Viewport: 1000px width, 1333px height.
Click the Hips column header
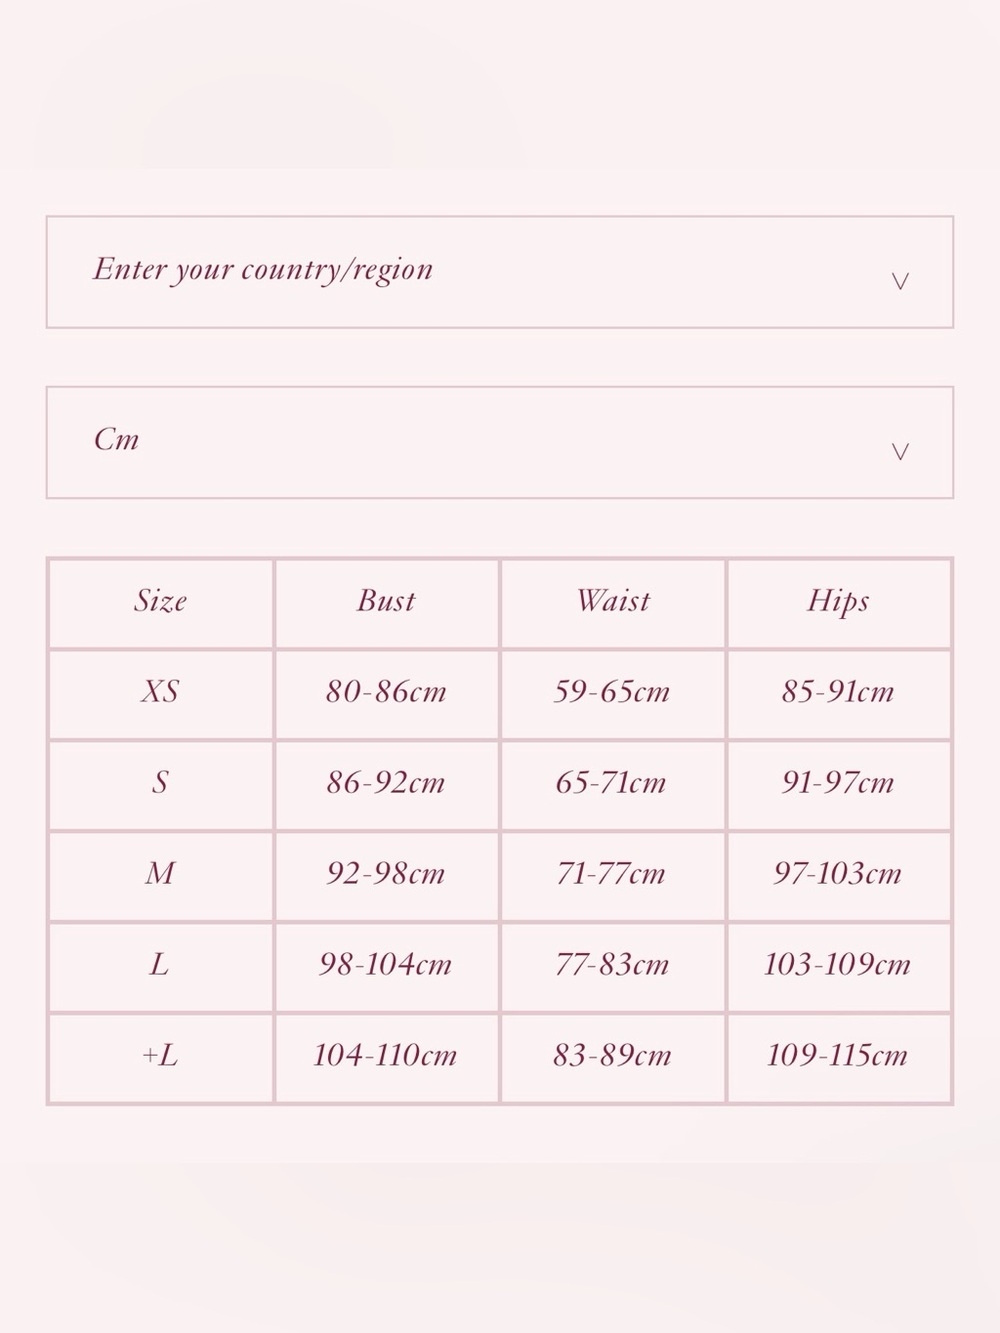[x=838, y=601]
